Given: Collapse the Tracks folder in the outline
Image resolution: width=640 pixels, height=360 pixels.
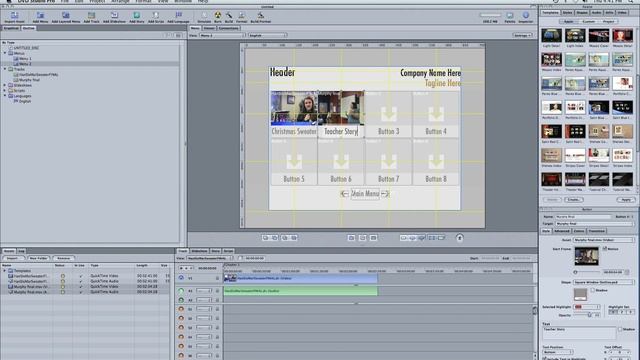Looking at the screenshot, I should click(5, 69).
